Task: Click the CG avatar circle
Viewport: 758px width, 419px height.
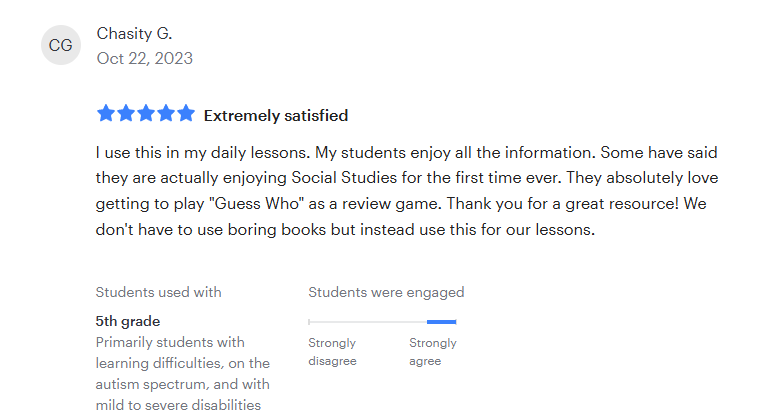Action: (x=60, y=45)
